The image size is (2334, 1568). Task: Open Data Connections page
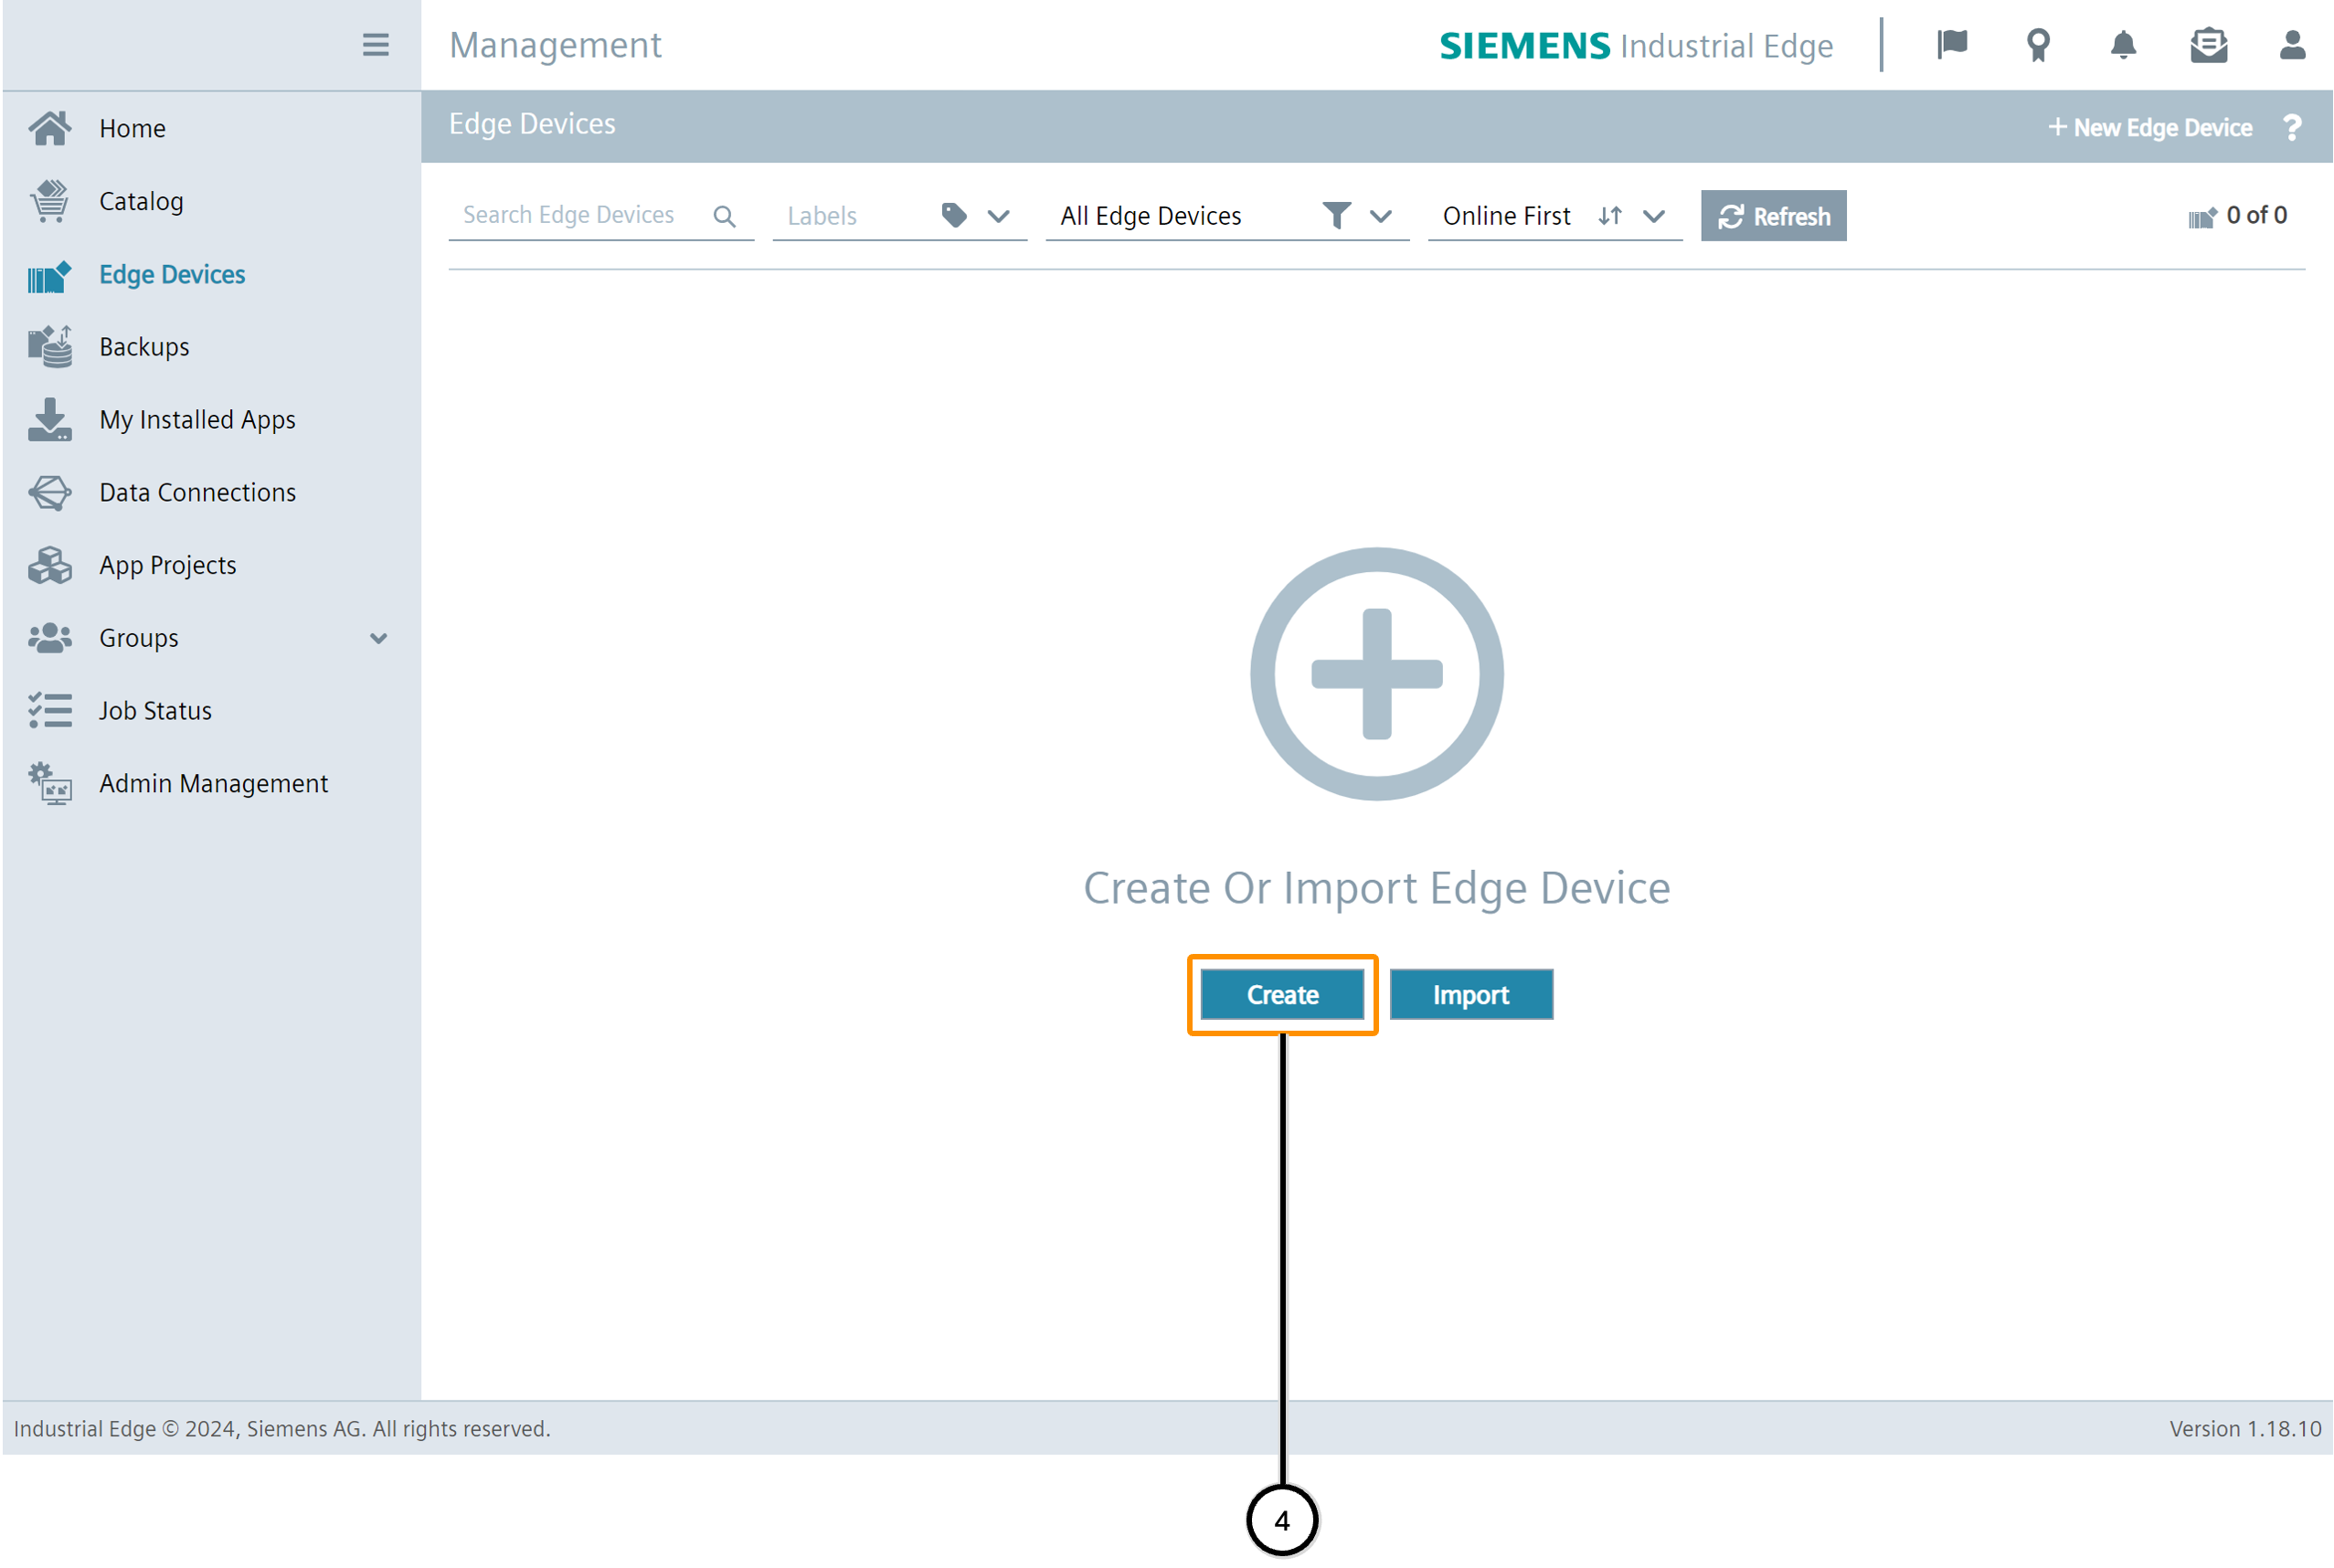pyautogui.click(x=197, y=492)
